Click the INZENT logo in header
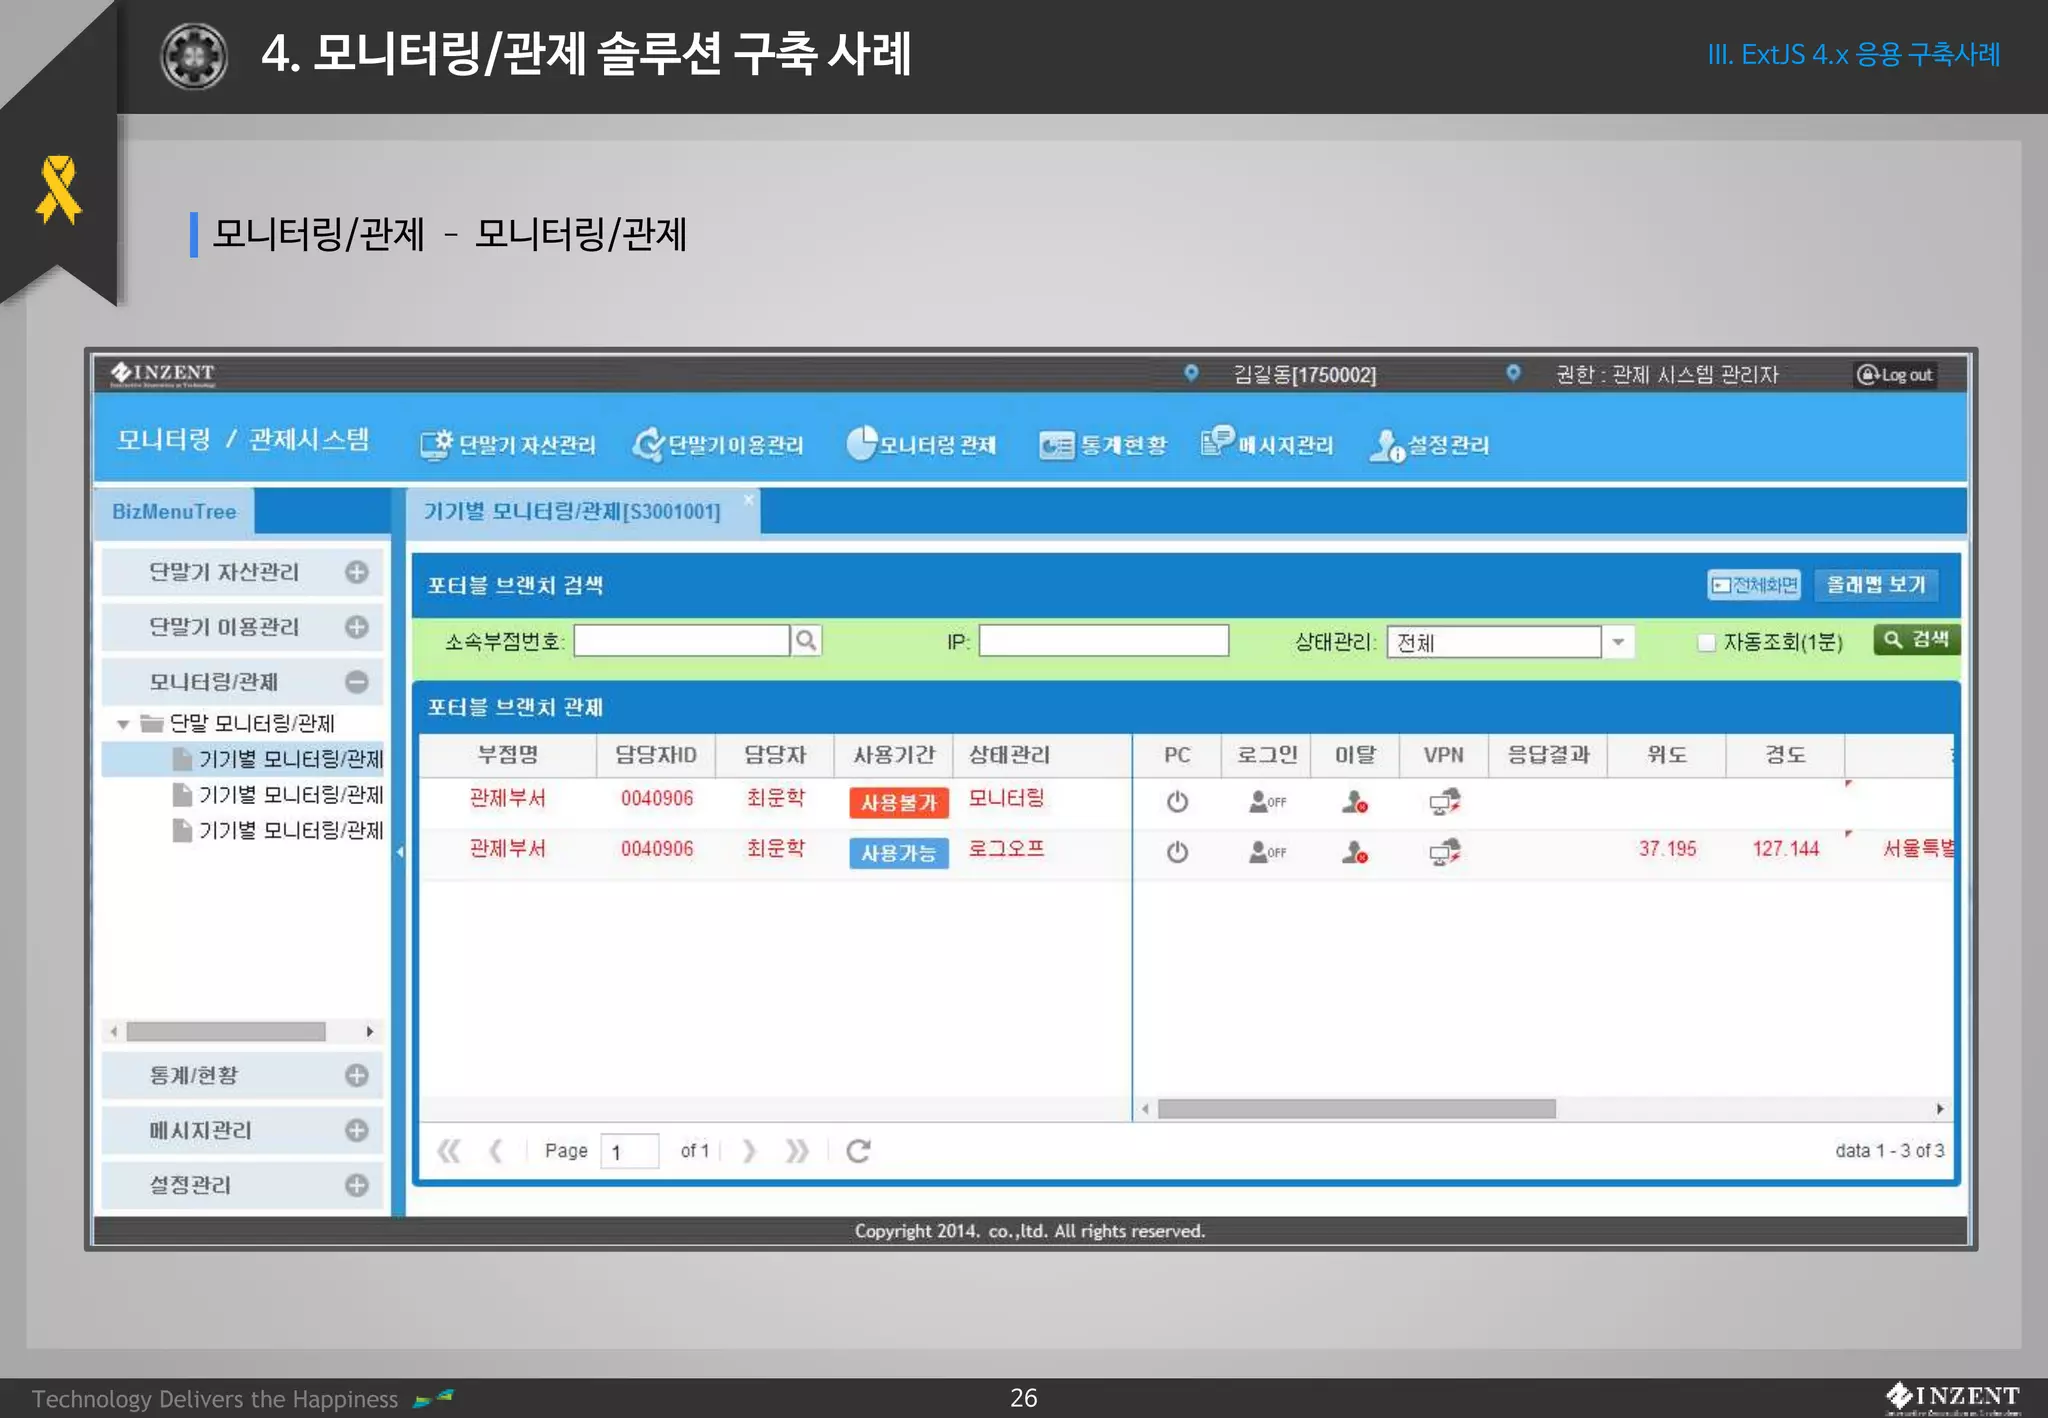Screen dimensions: 2048x1418 click(163, 374)
